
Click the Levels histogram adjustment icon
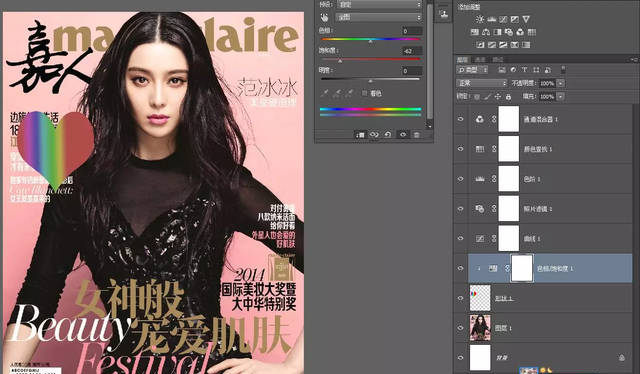[x=491, y=19]
